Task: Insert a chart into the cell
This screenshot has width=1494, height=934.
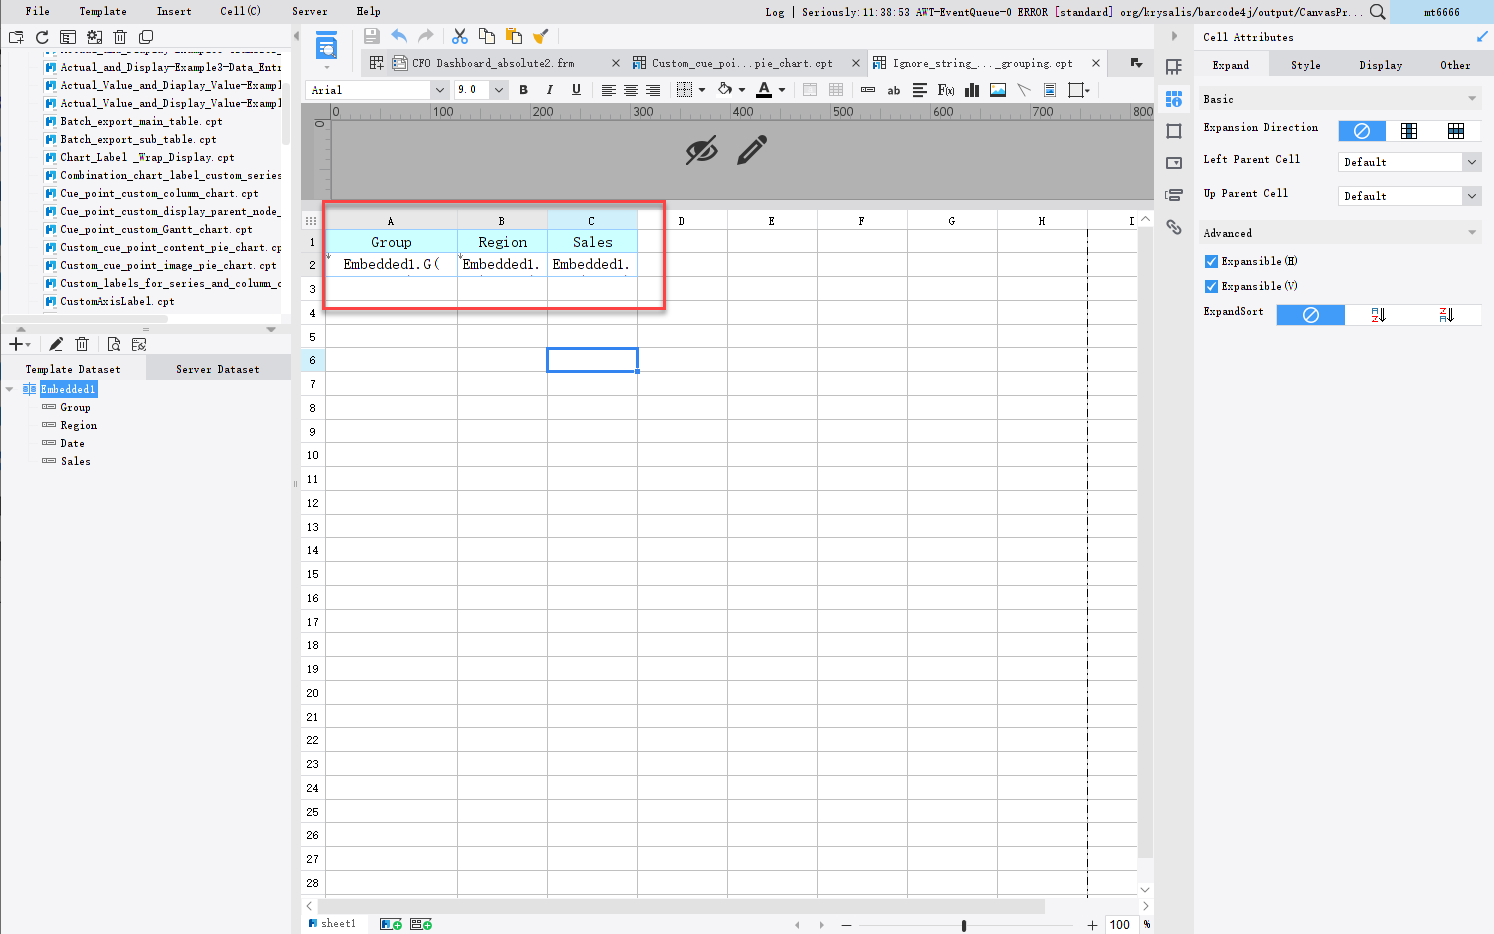Action: click(x=972, y=90)
